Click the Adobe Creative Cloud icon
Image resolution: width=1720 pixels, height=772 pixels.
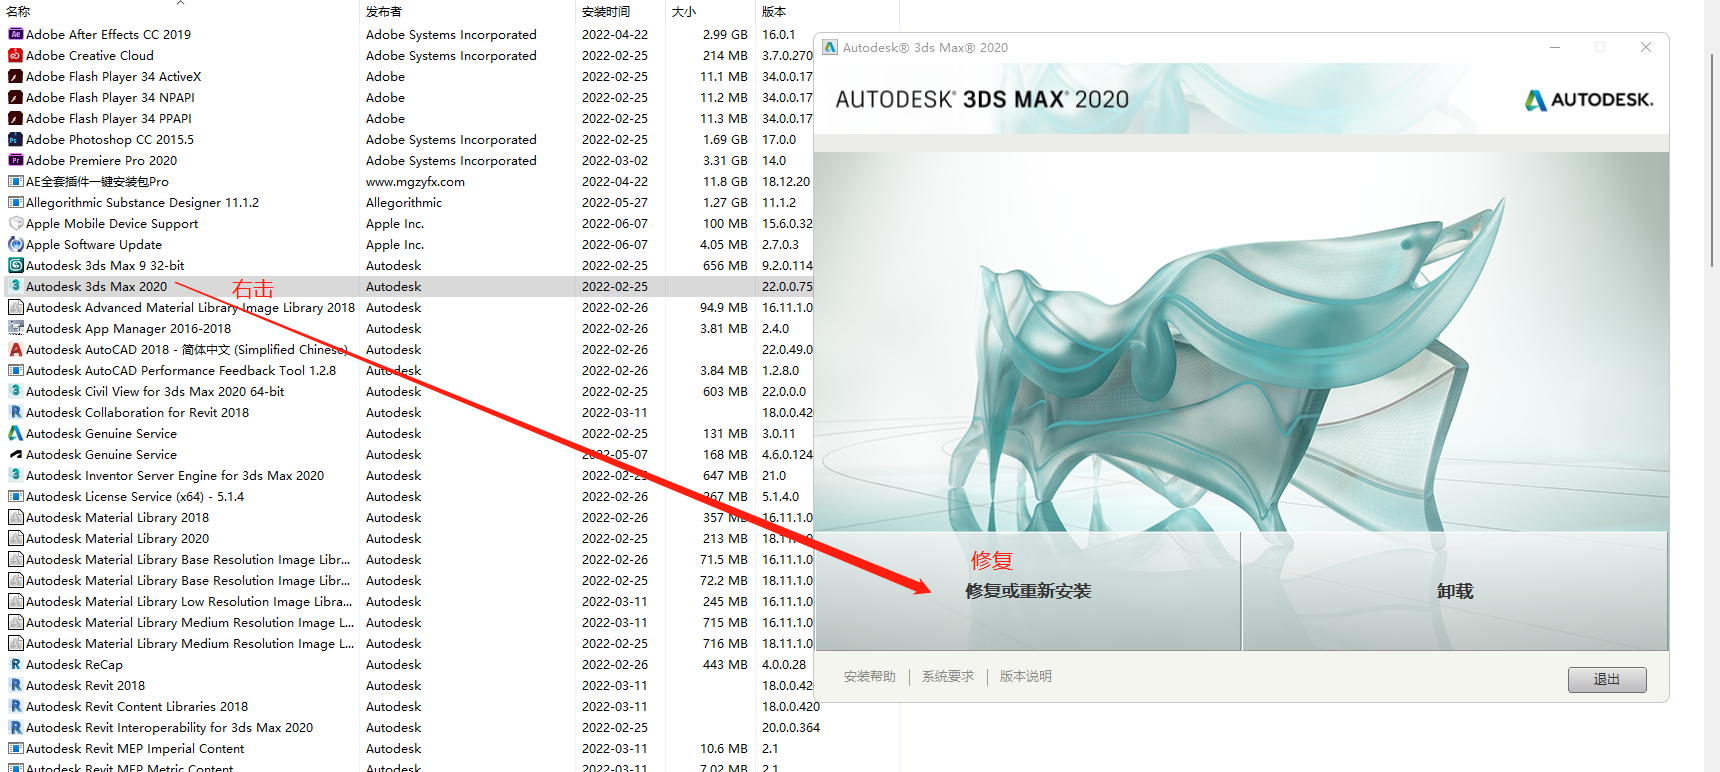pos(16,55)
